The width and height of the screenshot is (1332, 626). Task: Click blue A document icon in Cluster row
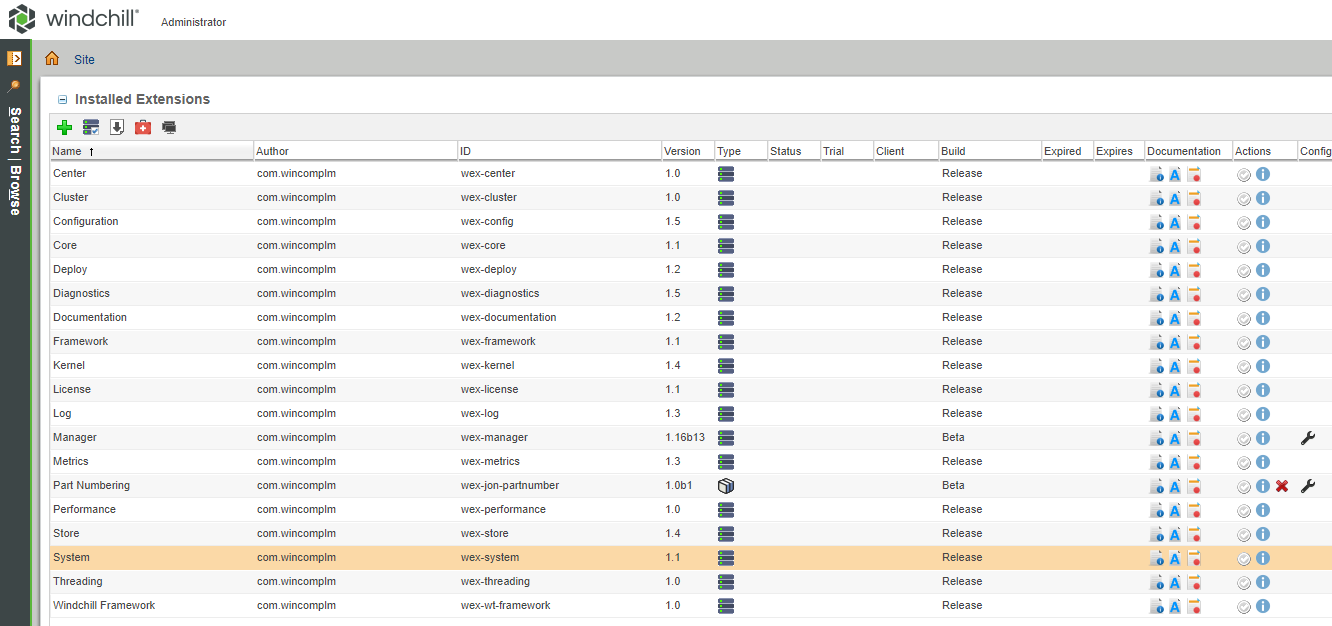[1175, 198]
